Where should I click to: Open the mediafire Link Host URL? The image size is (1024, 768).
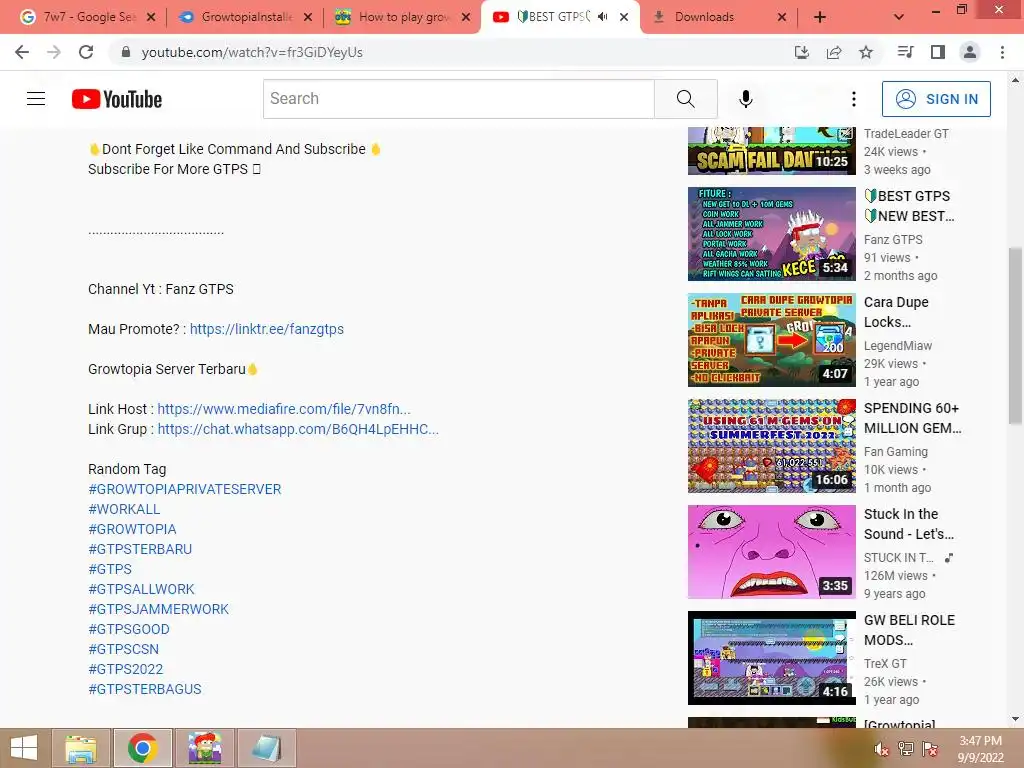pyautogui.click(x=284, y=409)
